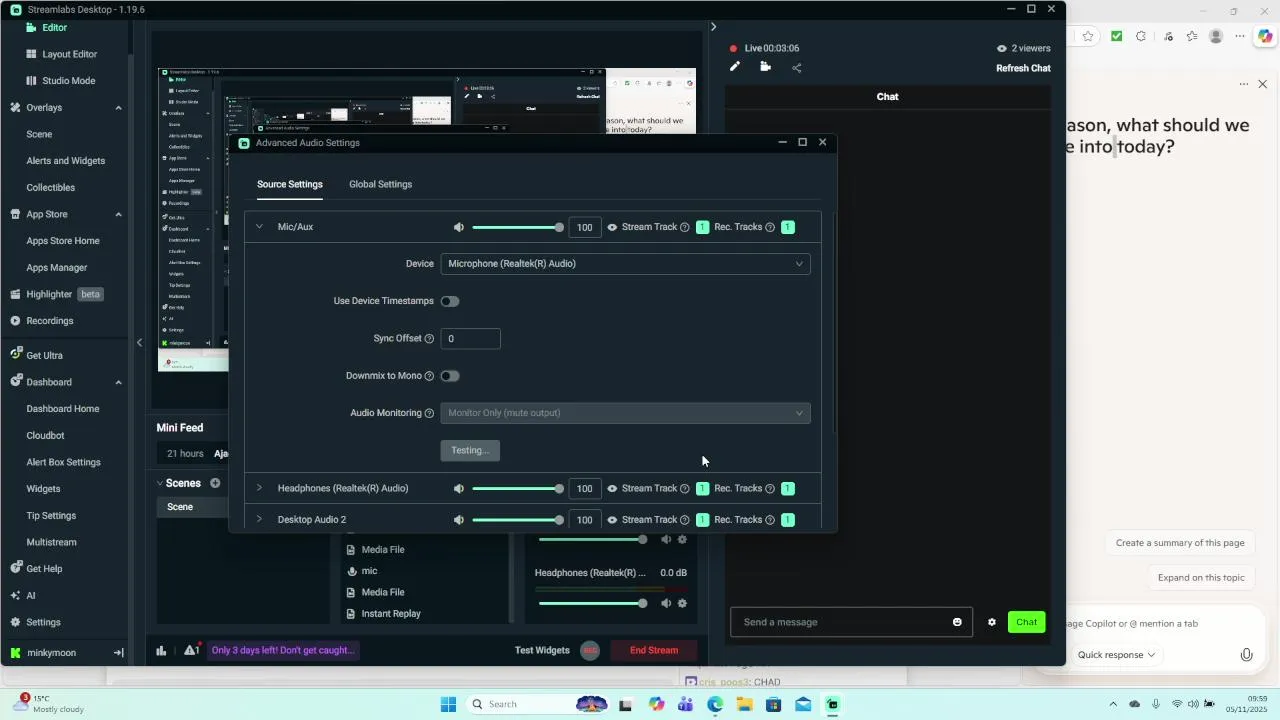Toggle Headphones Stream Track visibility eye
Image resolution: width=1280 pixels, height=720 pixels.
pyautogui.click(x=612, y=489)
